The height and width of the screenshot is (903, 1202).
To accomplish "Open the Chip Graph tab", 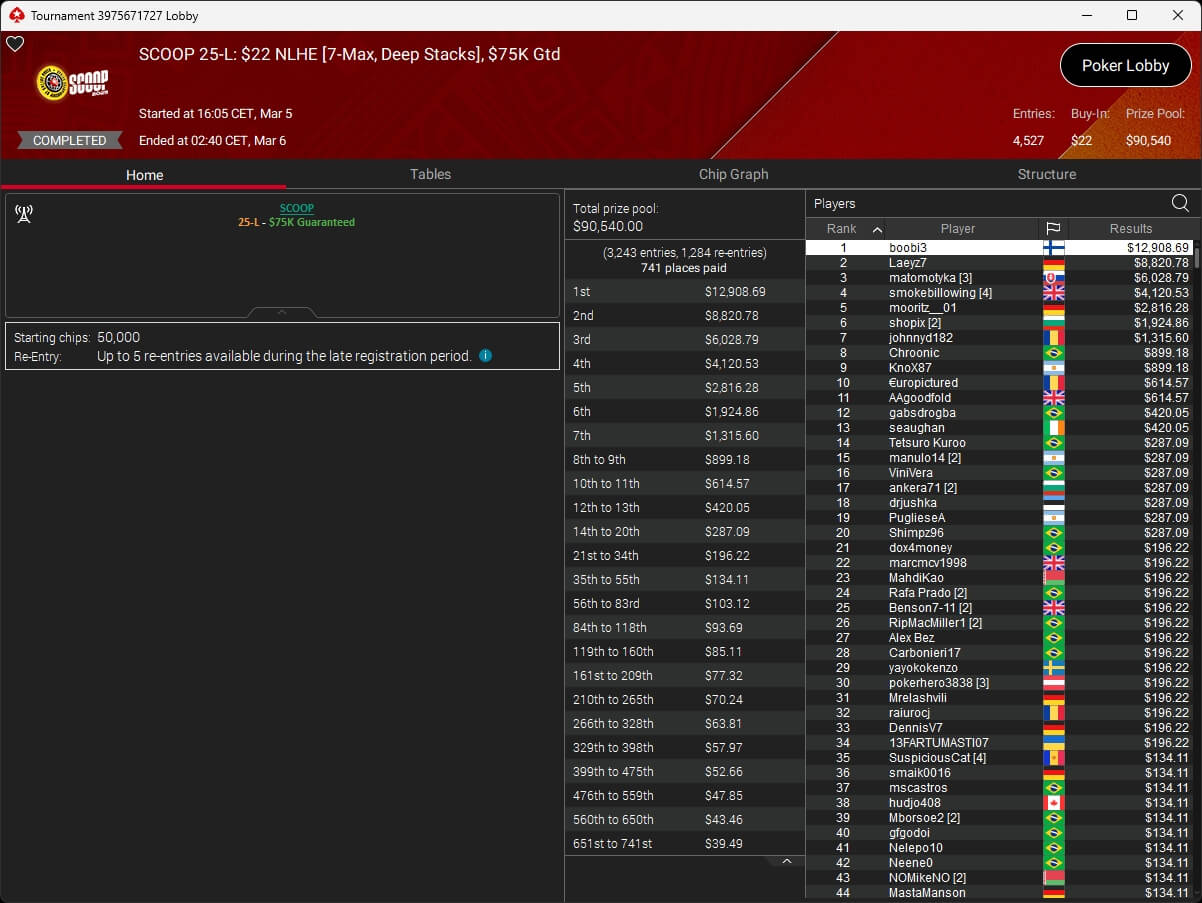I will click(x=733, y=174).
